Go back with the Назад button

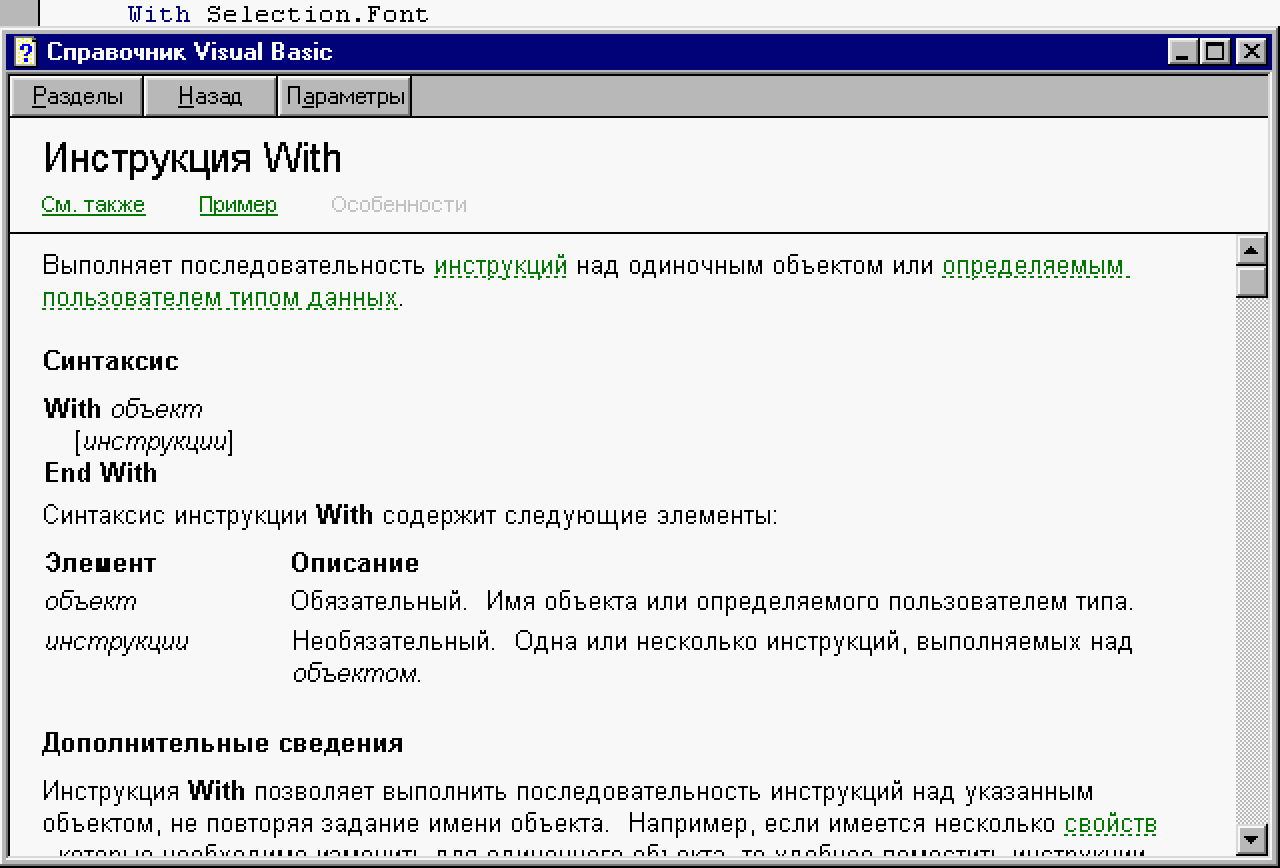point(210,97)
